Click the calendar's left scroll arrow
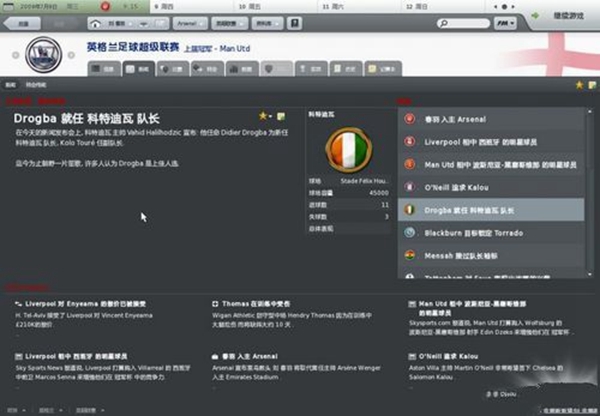 (x=496, y=7)
